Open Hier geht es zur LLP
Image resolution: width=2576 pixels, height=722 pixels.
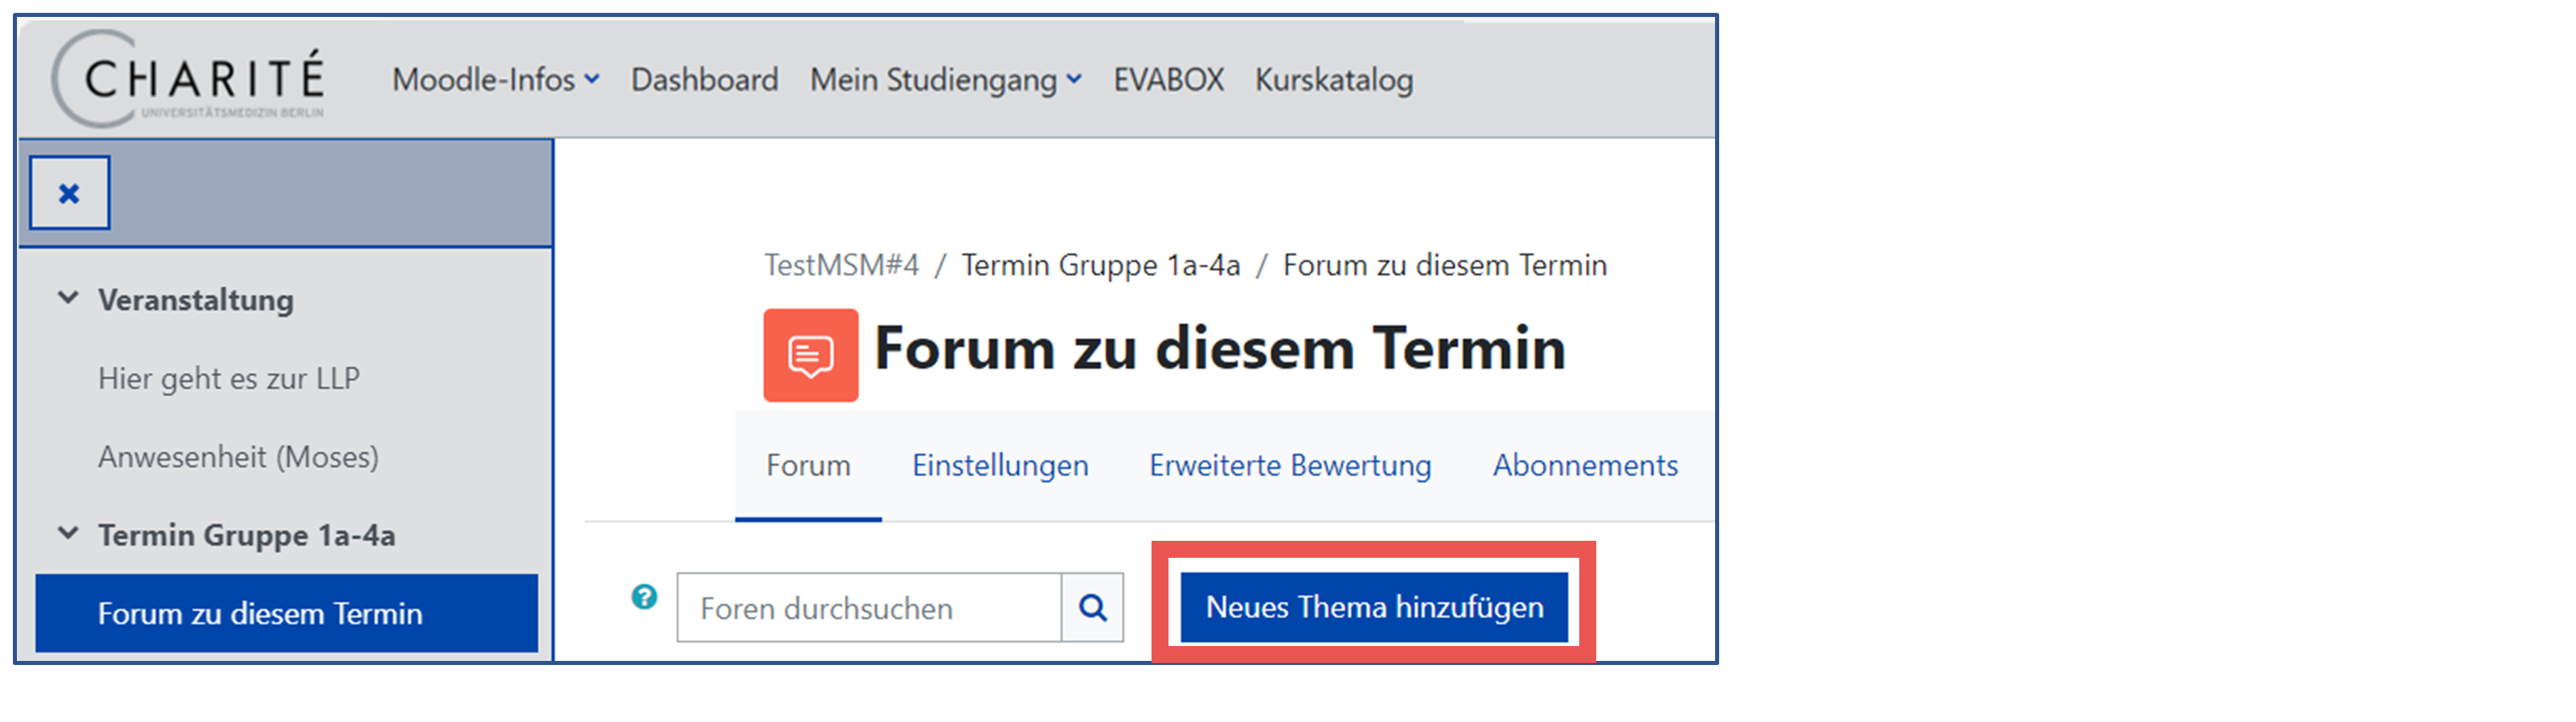229,378
